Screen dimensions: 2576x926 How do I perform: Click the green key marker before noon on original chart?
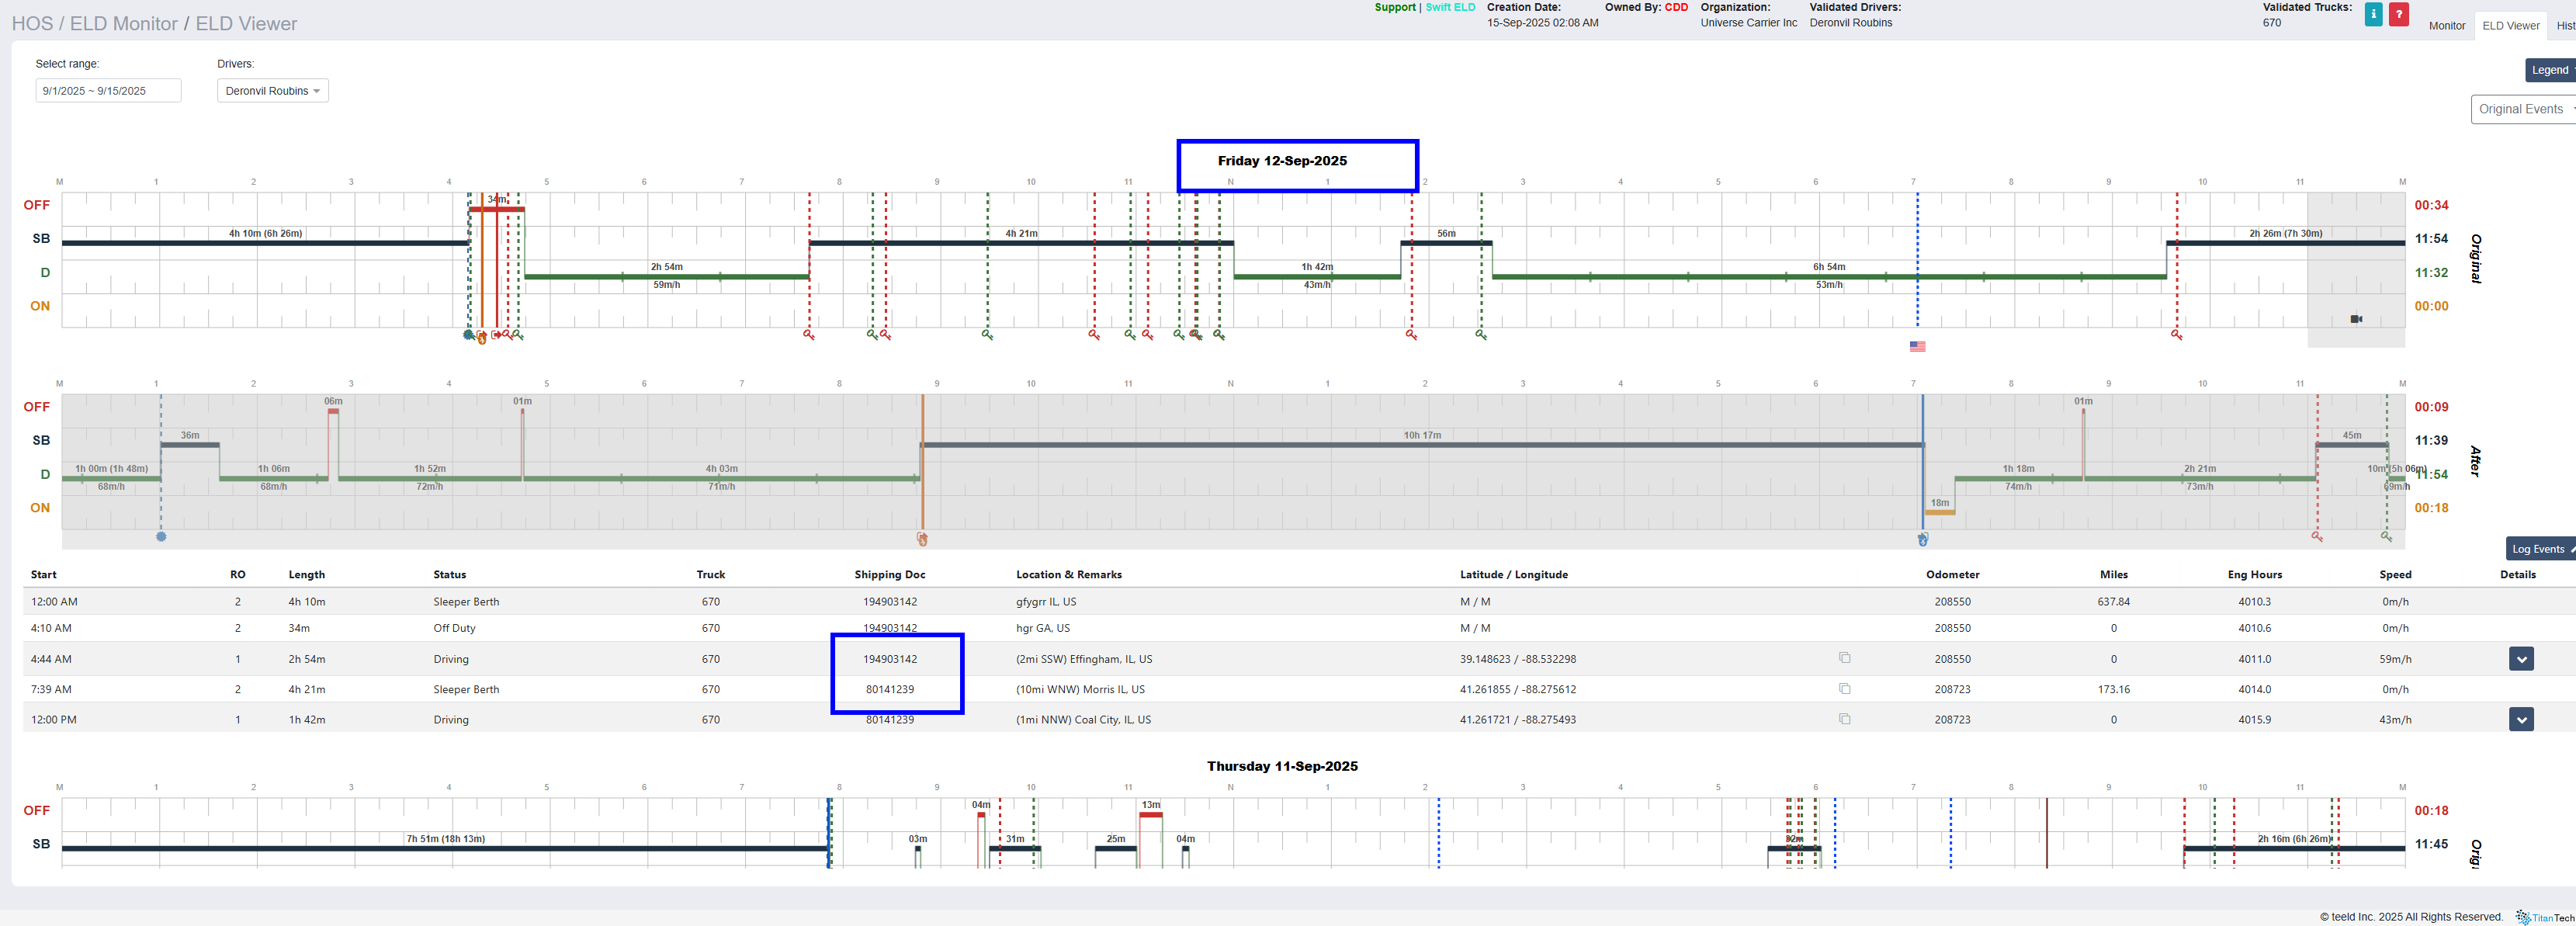pos(1219,334)
